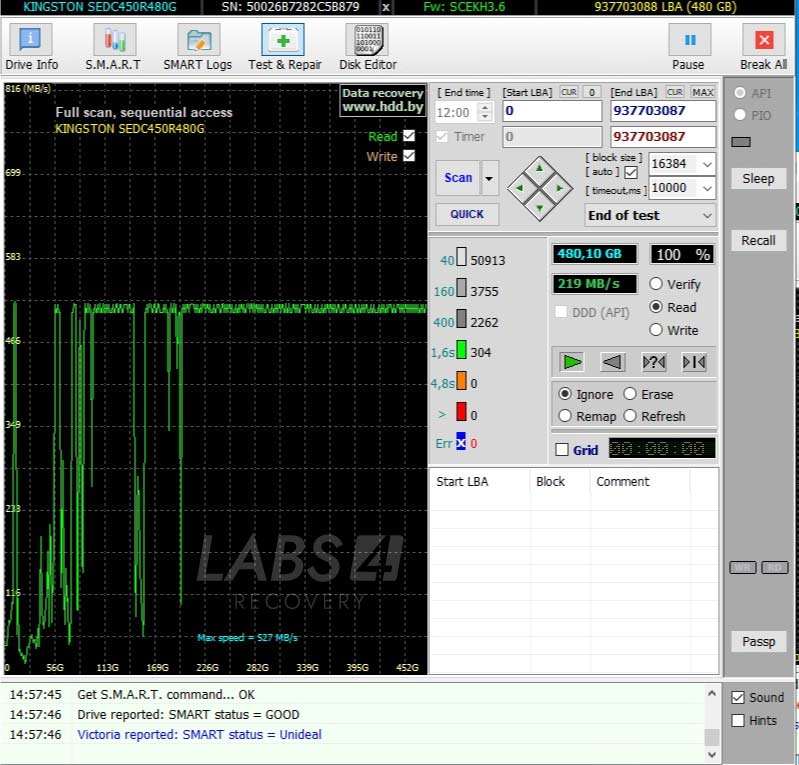The width and height of the screenshot is (799, 765).
Task: Click the random seek ?| button
Action: pos(654,362)
